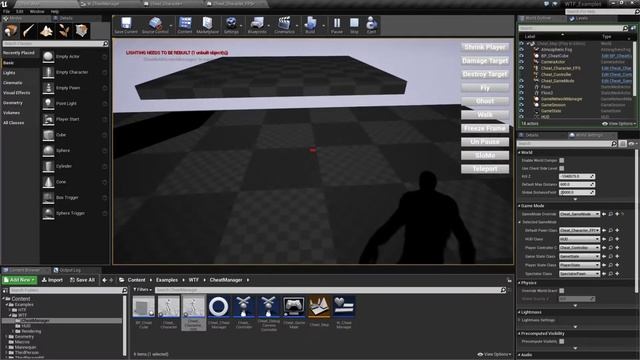Expand the Lightmass Settings row
The height and width of the screenshot is (360, 640).
[520, 320]
